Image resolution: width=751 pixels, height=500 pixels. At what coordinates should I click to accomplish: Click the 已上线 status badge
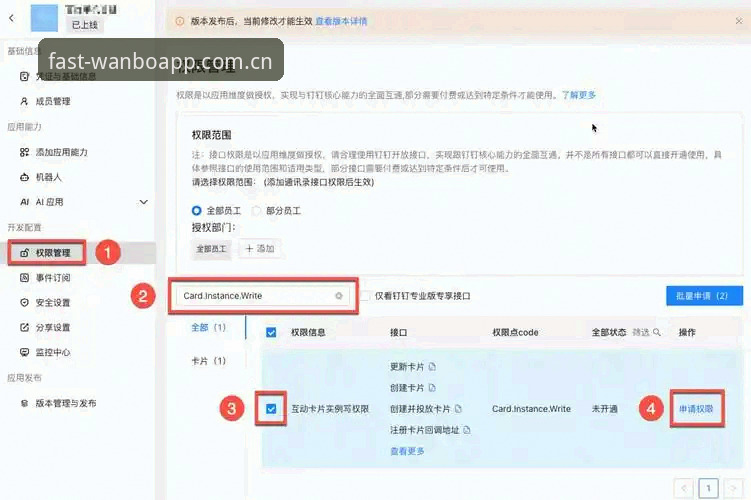(x=84, y=25)
